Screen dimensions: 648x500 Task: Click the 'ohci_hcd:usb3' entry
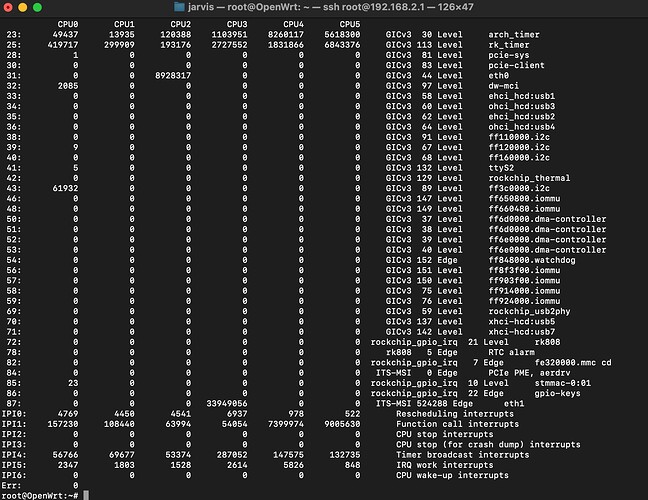point(522,106)
